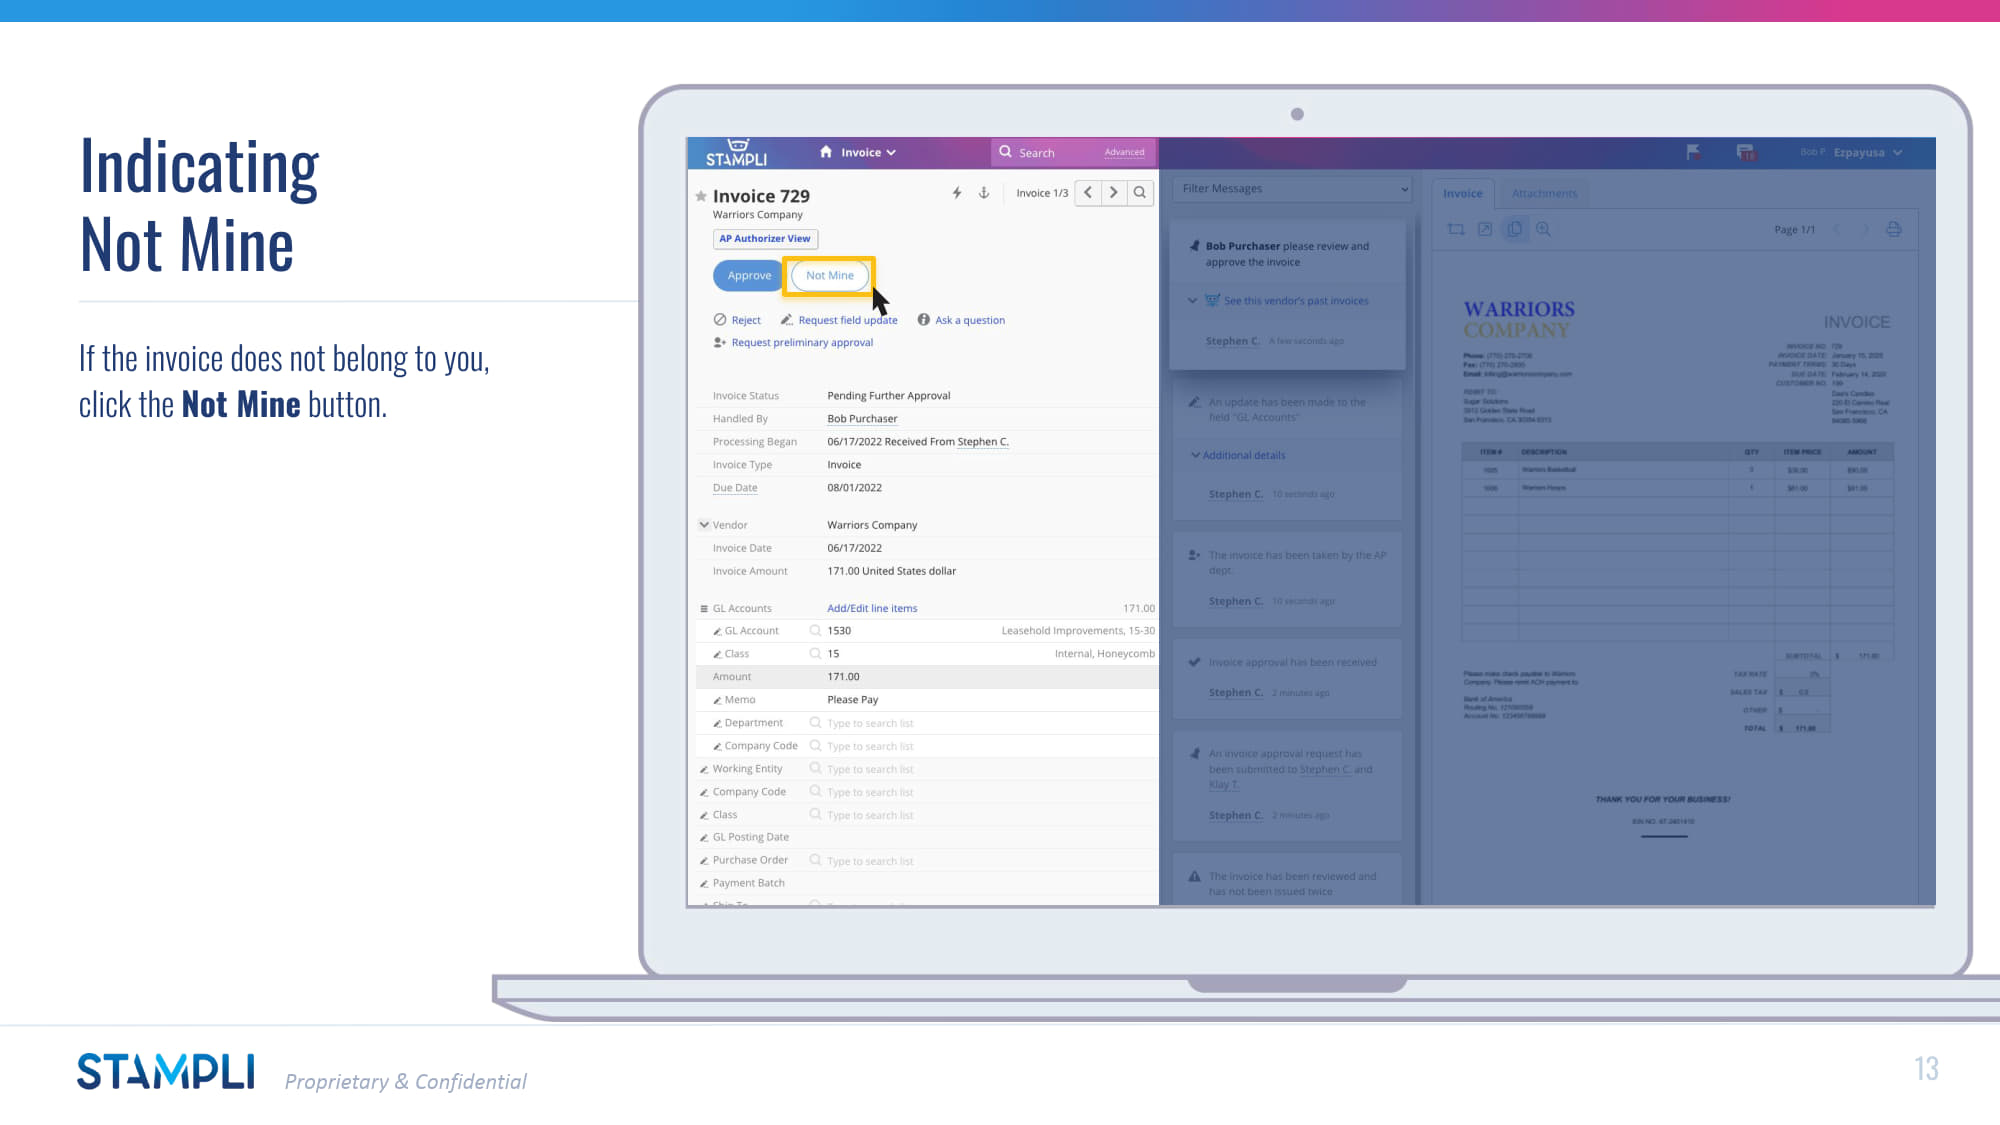
Task: Click the Stampli home icon
Action: click(826, 152)
